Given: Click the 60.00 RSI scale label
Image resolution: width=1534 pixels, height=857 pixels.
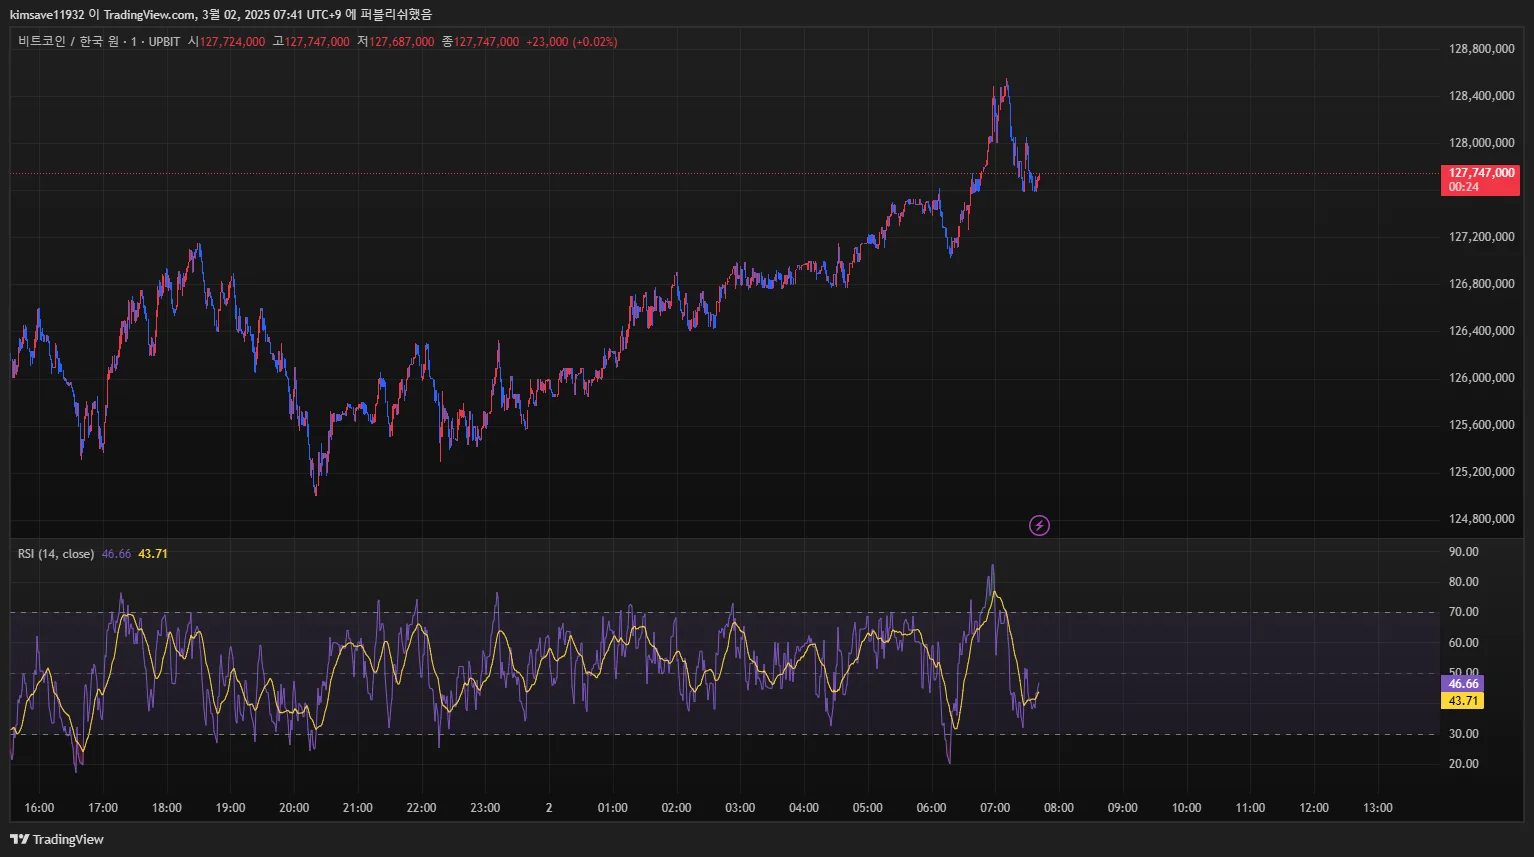Looking at the screenshot, I should point(1463,643).
